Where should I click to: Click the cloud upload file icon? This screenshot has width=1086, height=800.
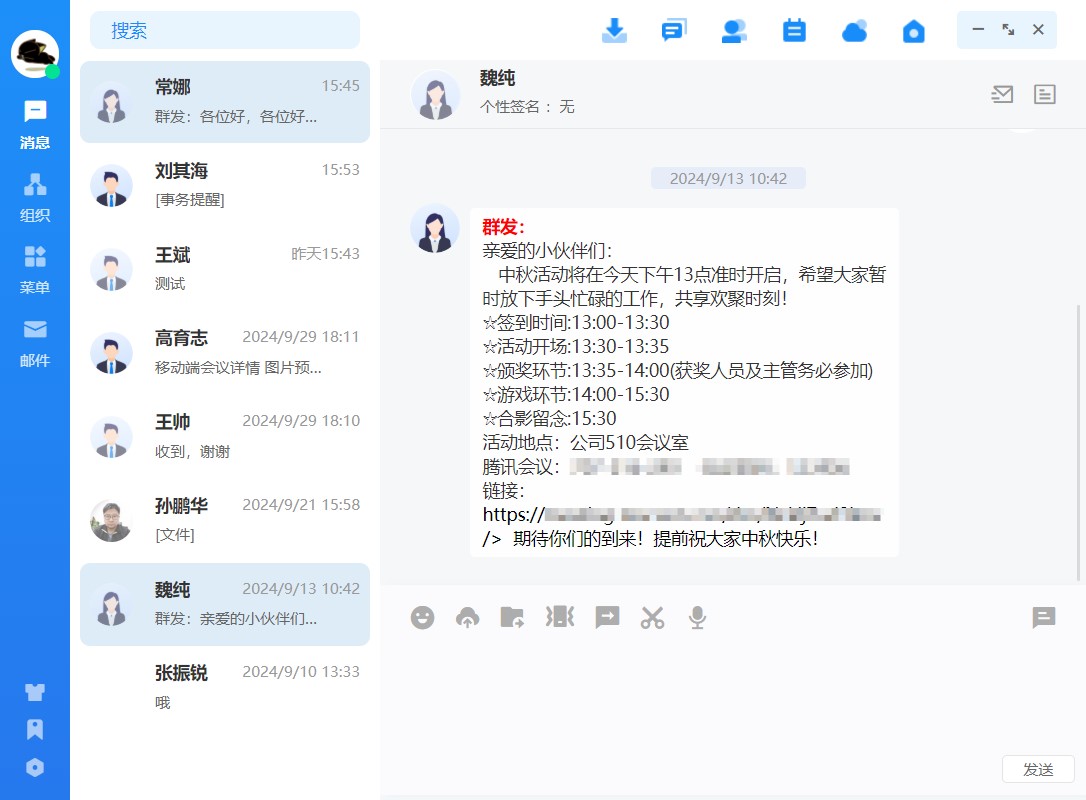tap(467, 617)
